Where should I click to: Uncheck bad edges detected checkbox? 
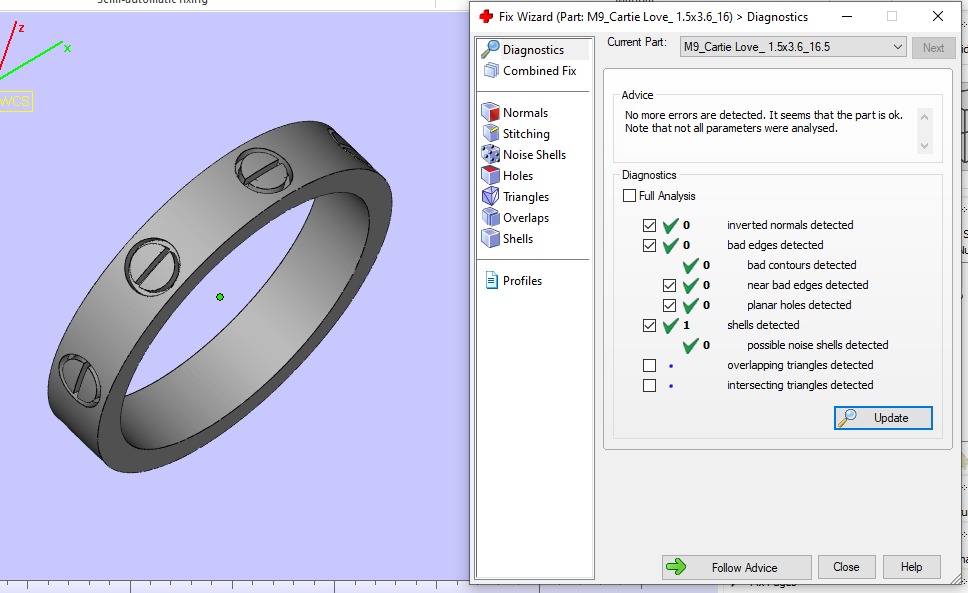click(649, 245)
